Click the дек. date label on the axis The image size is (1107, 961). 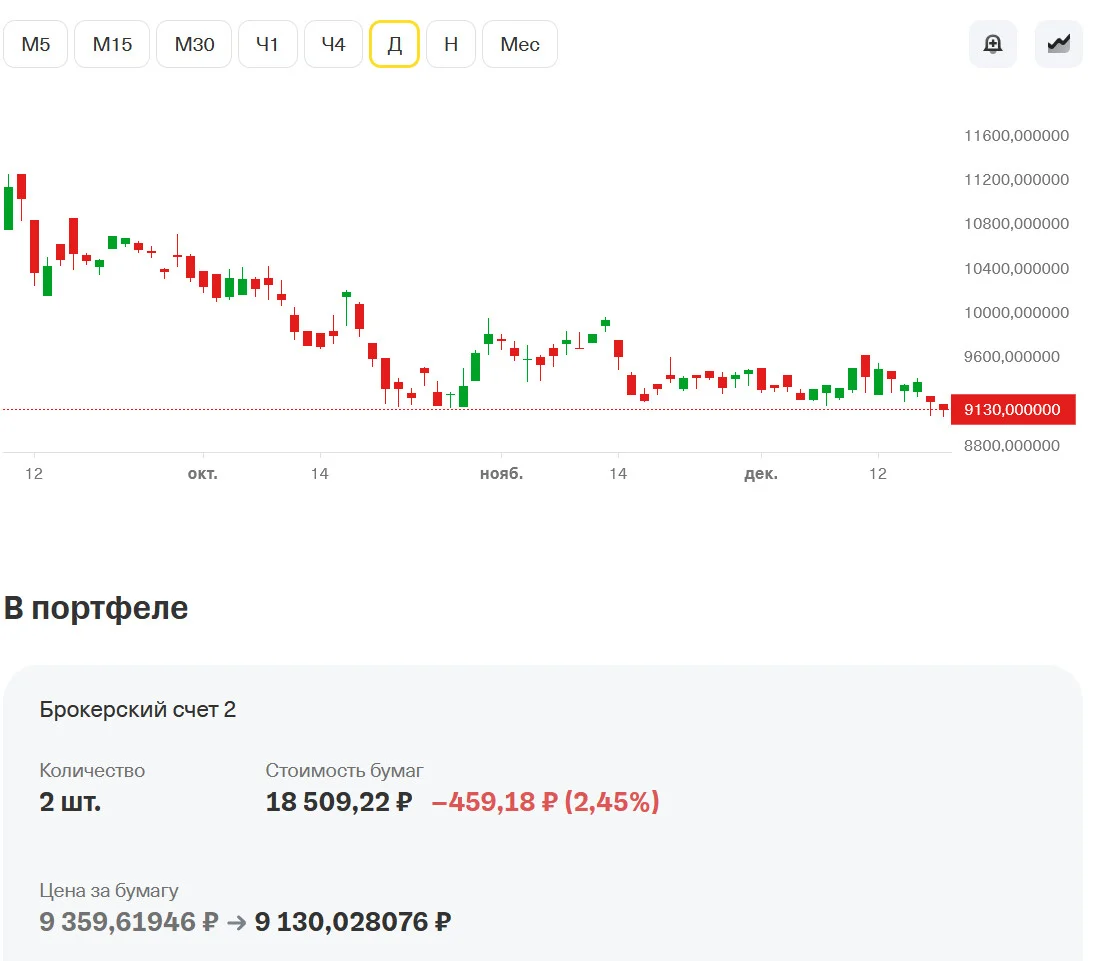[x=761, y=474]
